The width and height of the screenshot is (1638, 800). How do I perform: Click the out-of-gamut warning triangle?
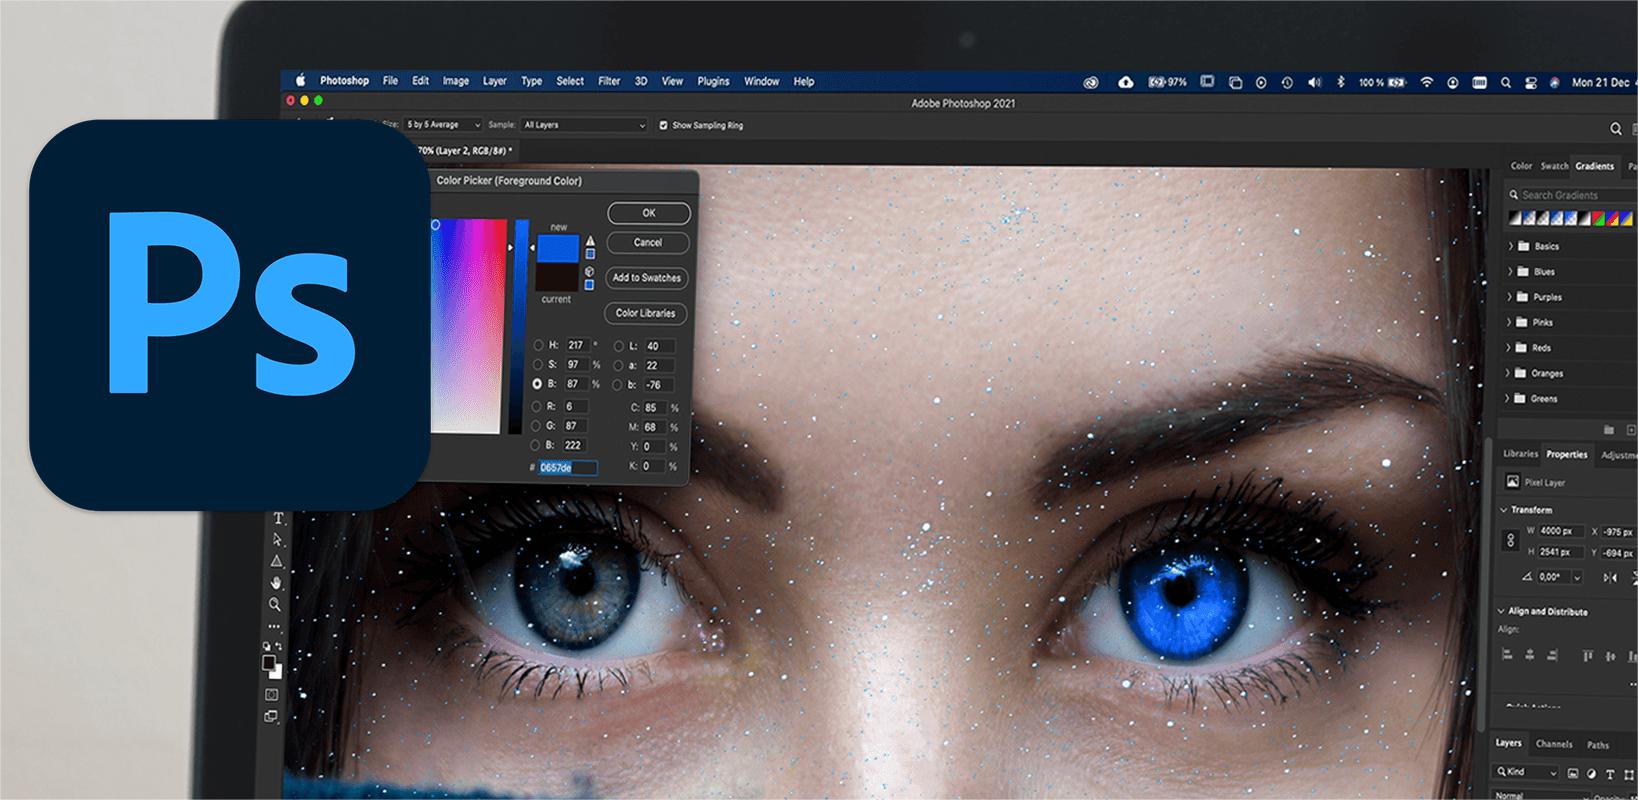590,241
